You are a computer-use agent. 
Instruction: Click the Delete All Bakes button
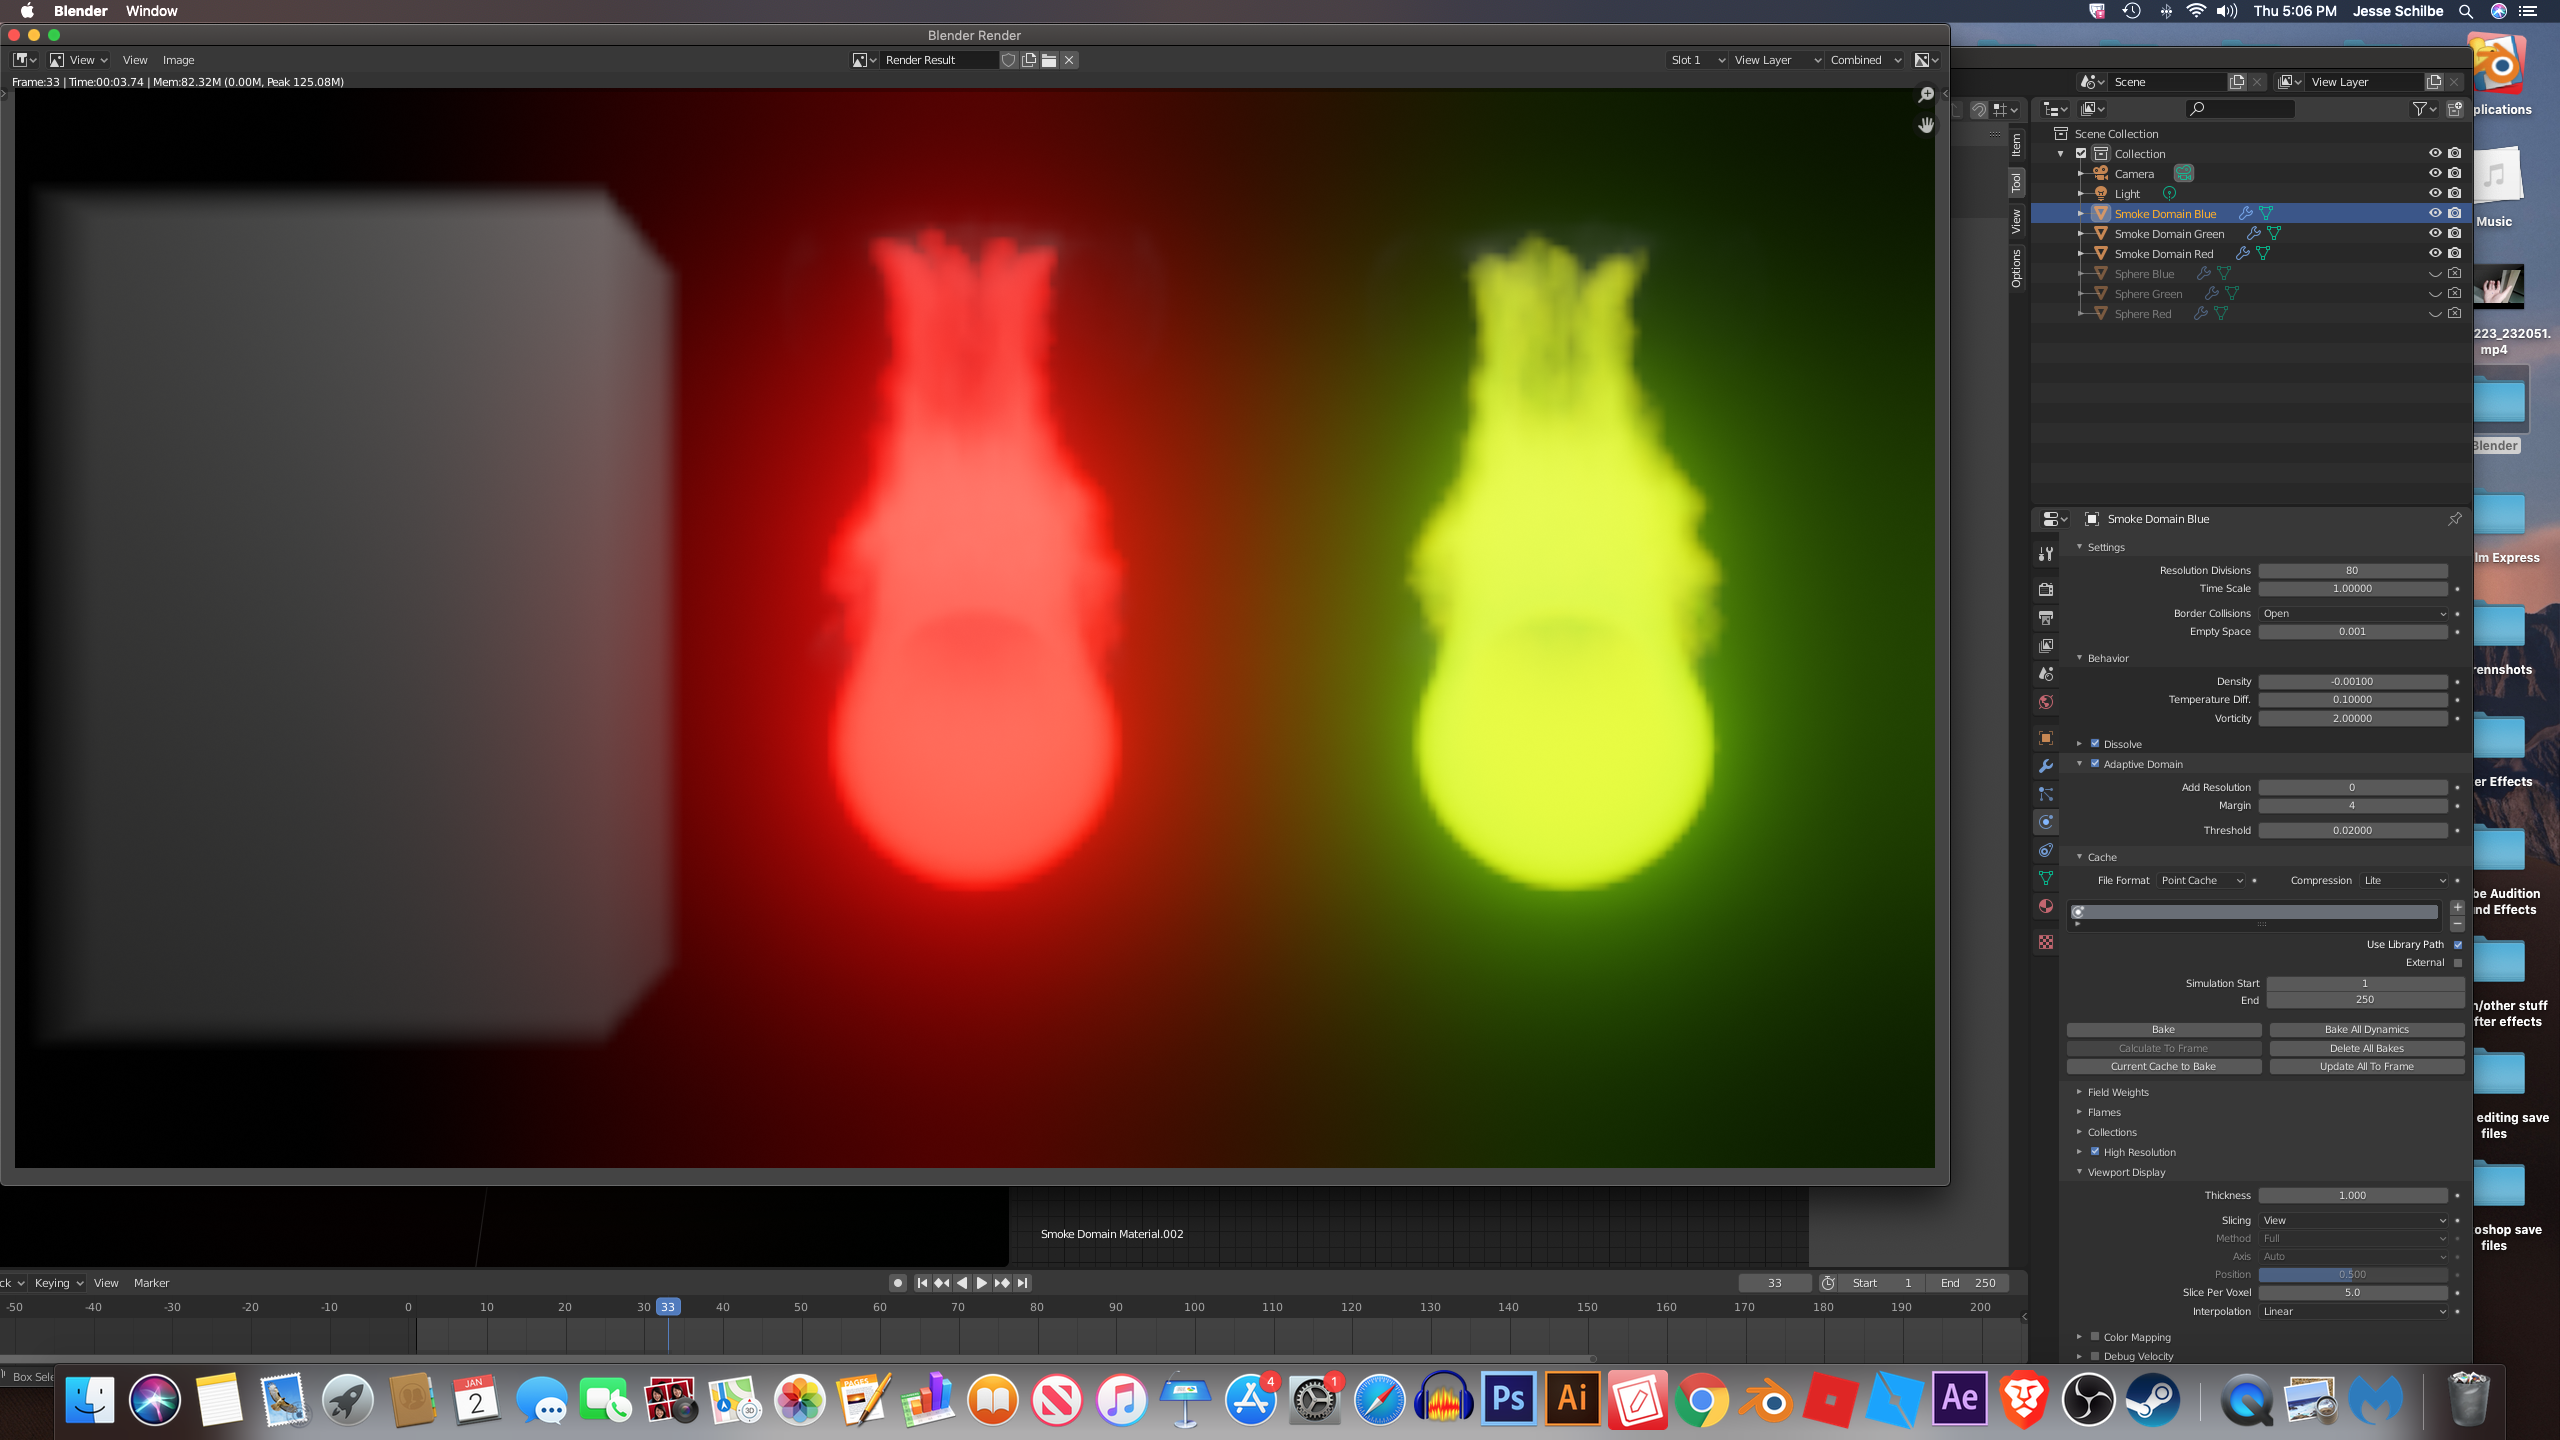tap(2366, 1048)
